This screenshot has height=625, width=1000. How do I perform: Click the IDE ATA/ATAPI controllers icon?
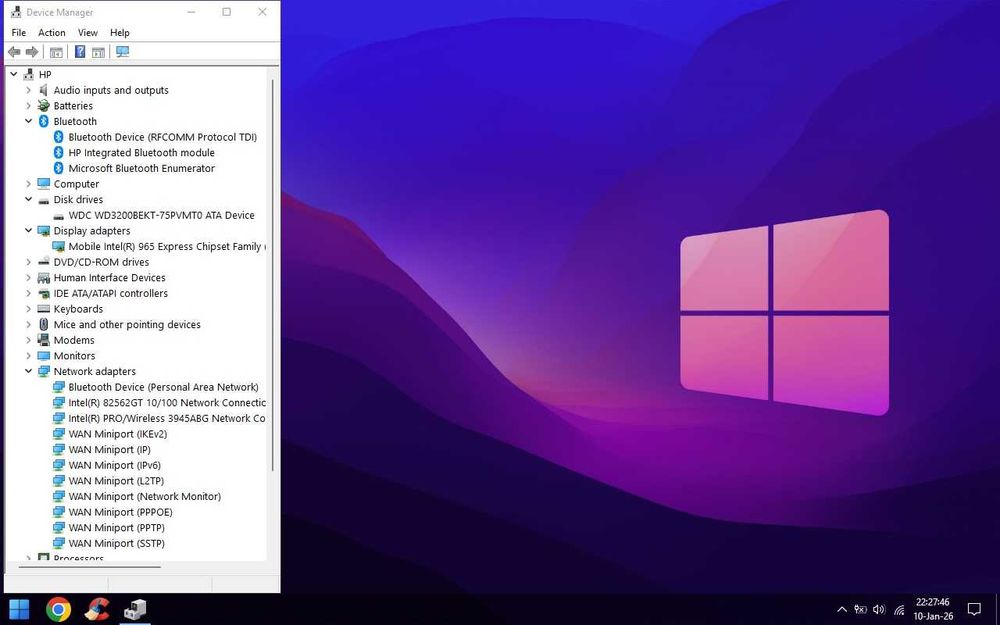[43, 293]
